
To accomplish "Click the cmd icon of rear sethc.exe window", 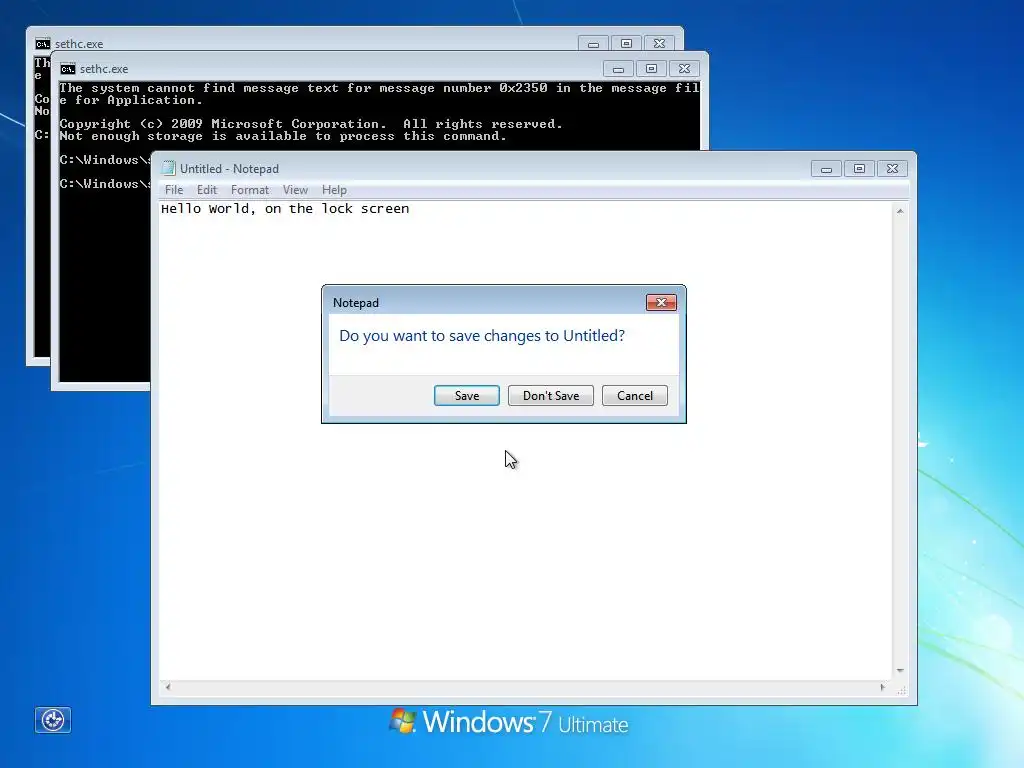I will coord(42,44).
